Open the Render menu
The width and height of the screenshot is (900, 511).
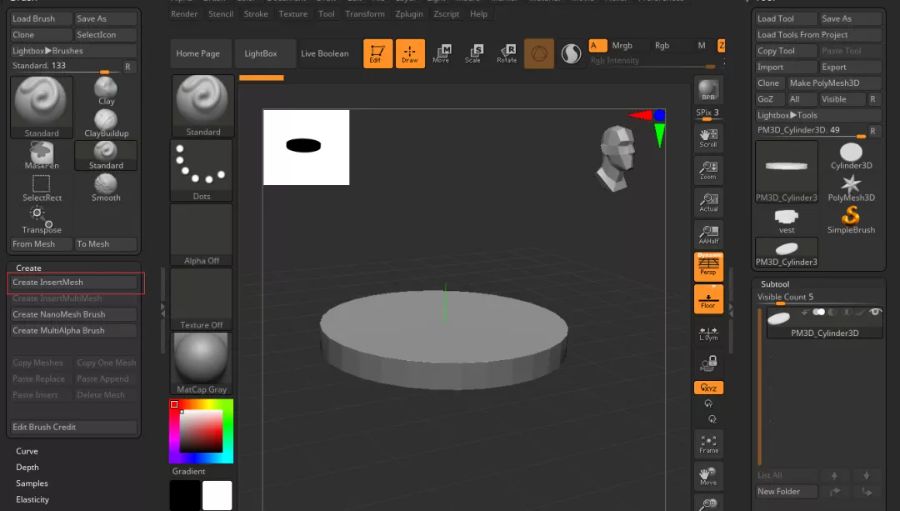[184, 14]
